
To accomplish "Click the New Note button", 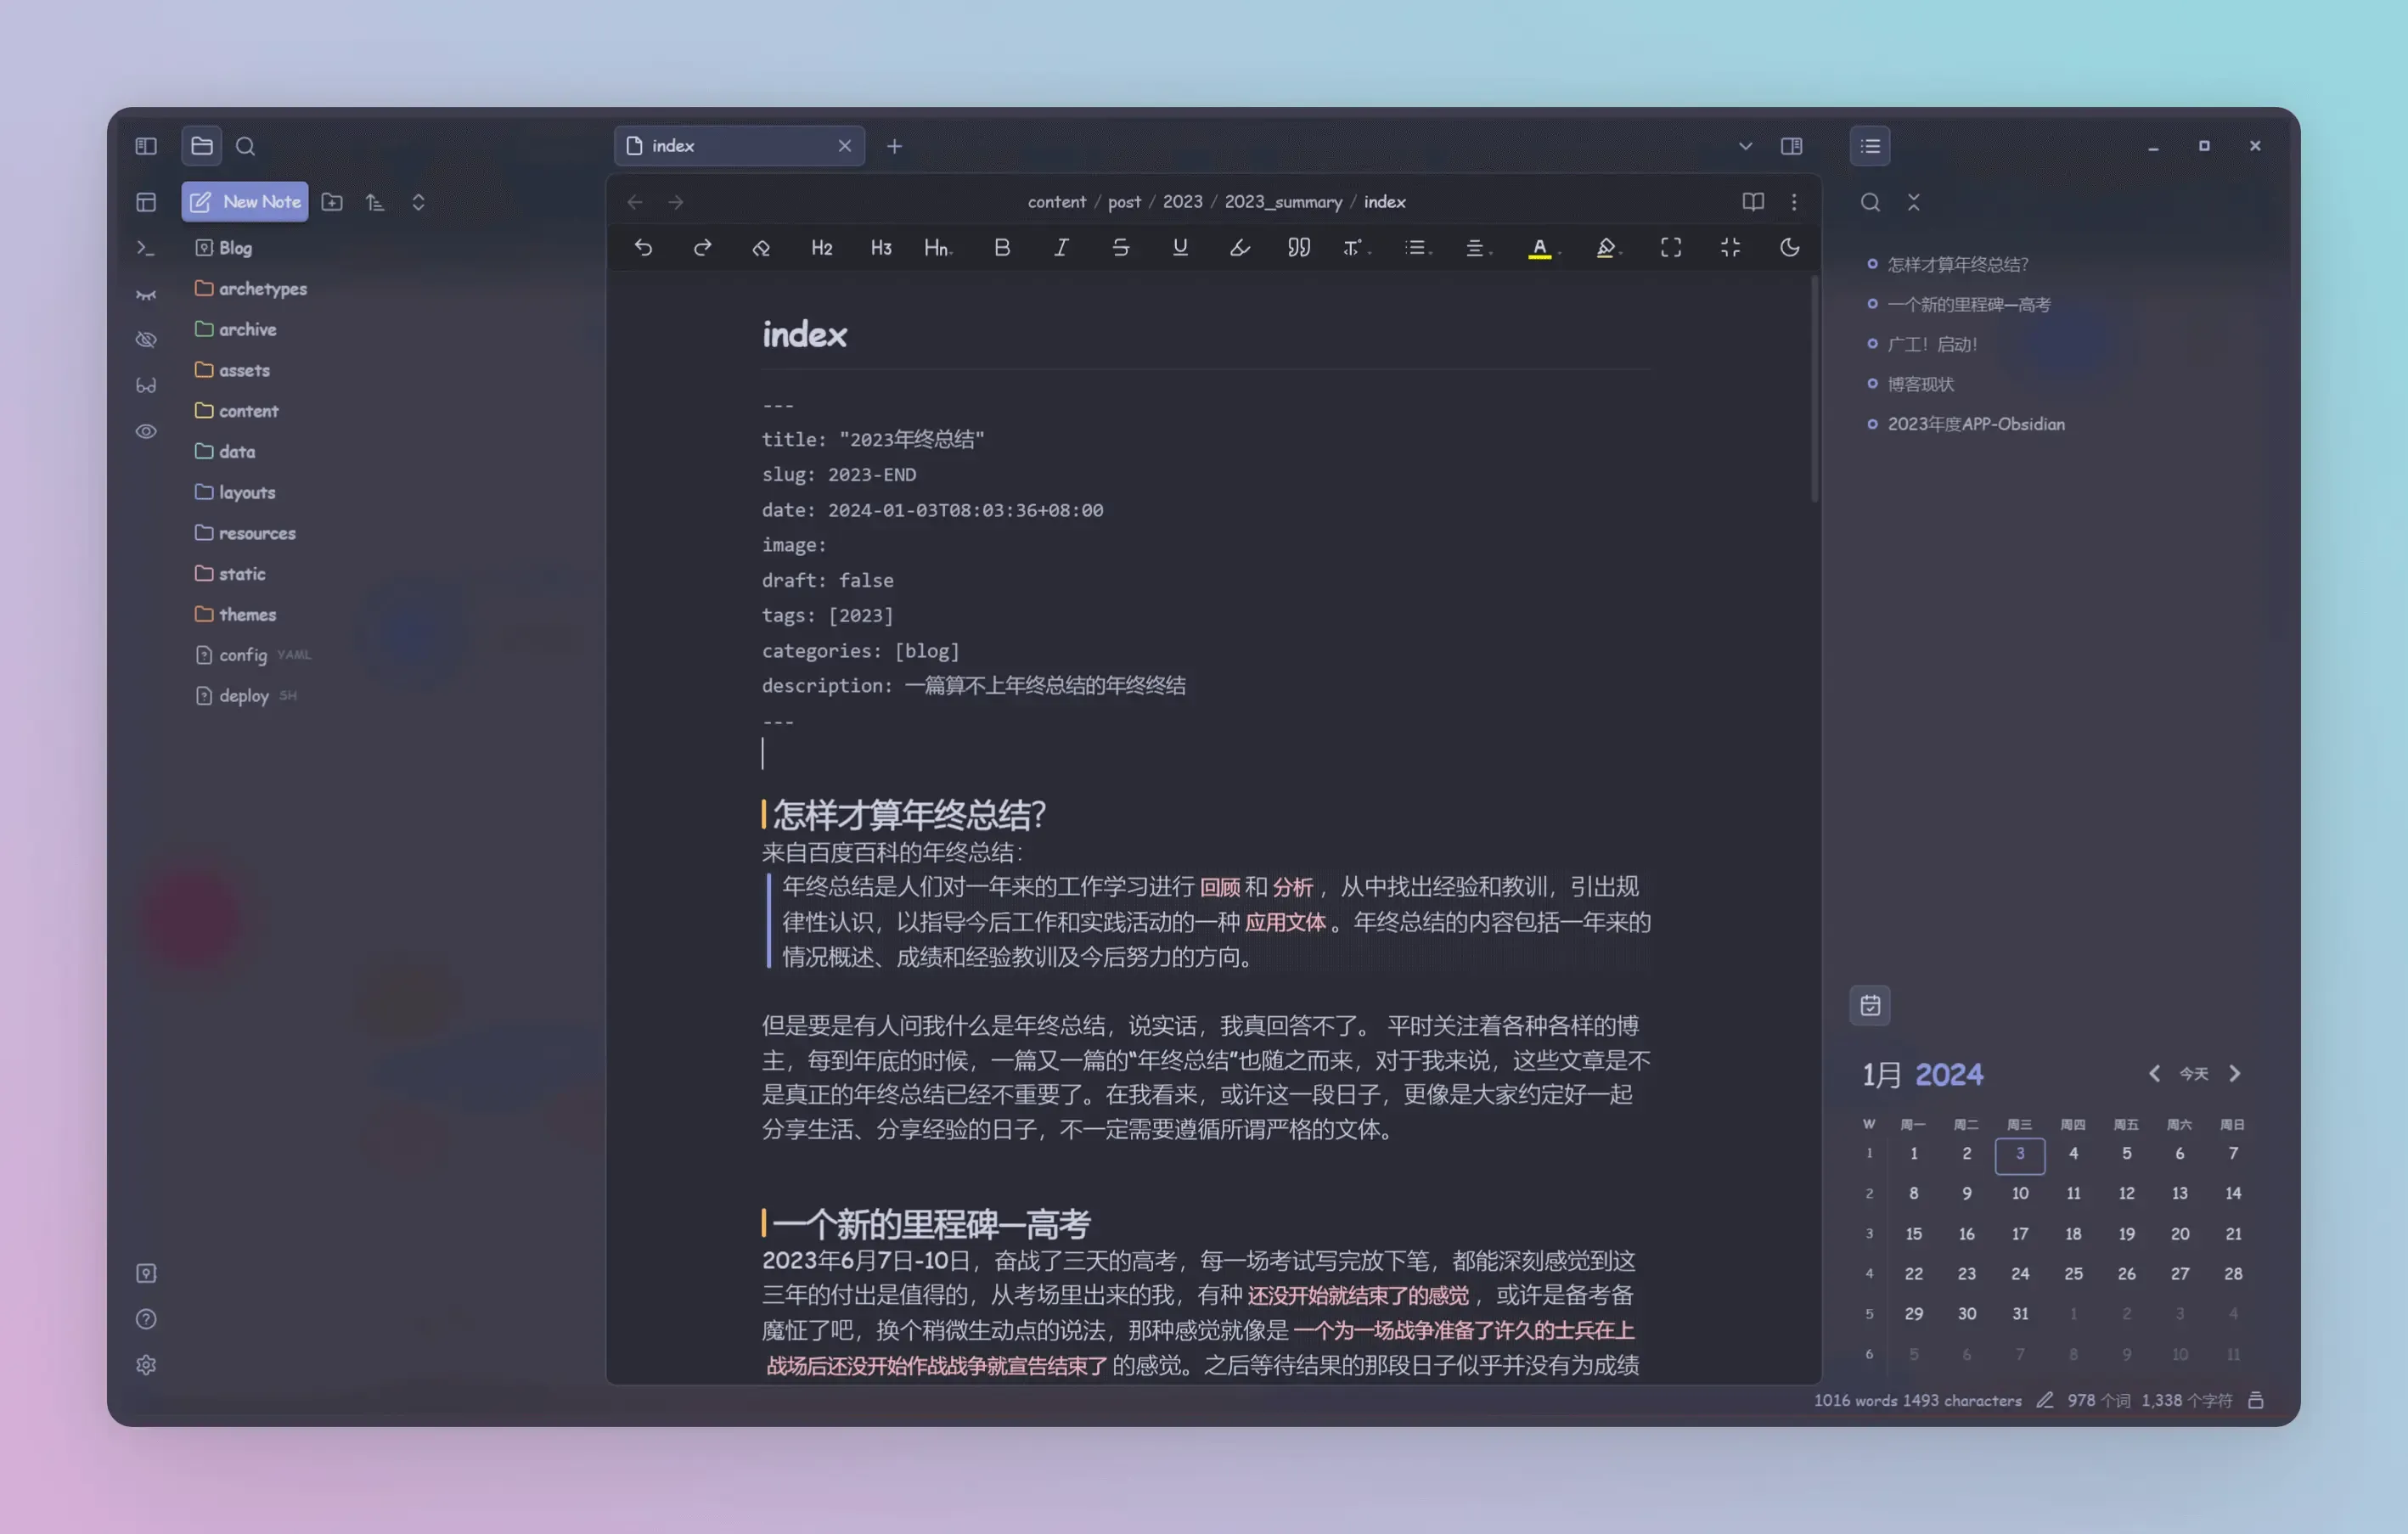I will (246, 202).
